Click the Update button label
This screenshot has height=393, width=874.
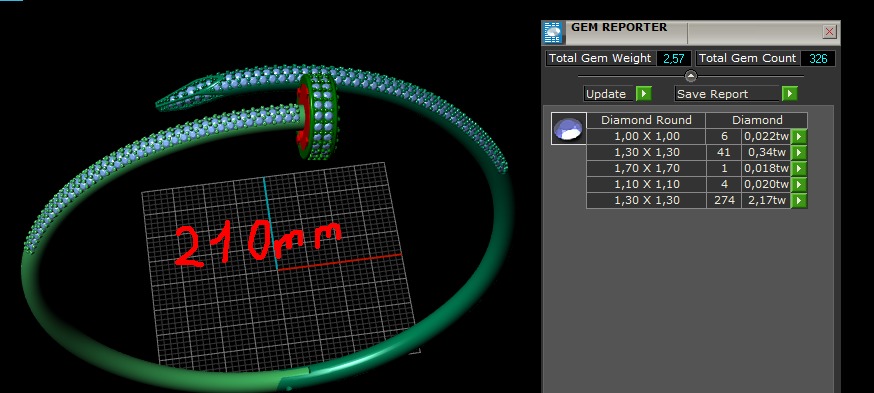[x=609, y=94]
